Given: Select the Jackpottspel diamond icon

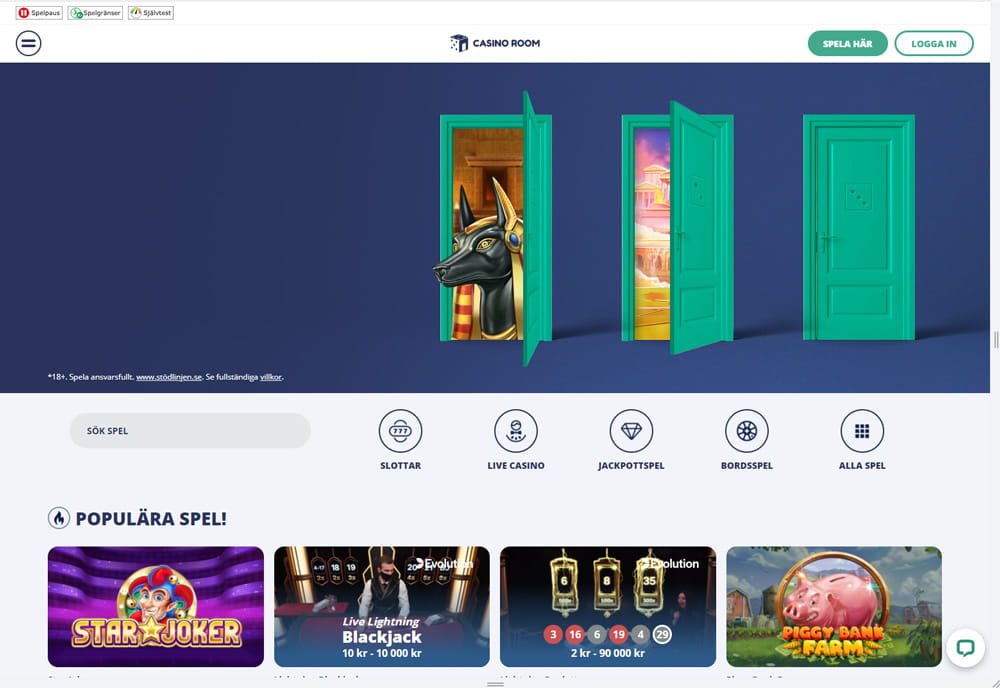Looking at the screenshot, I should 631,431.
